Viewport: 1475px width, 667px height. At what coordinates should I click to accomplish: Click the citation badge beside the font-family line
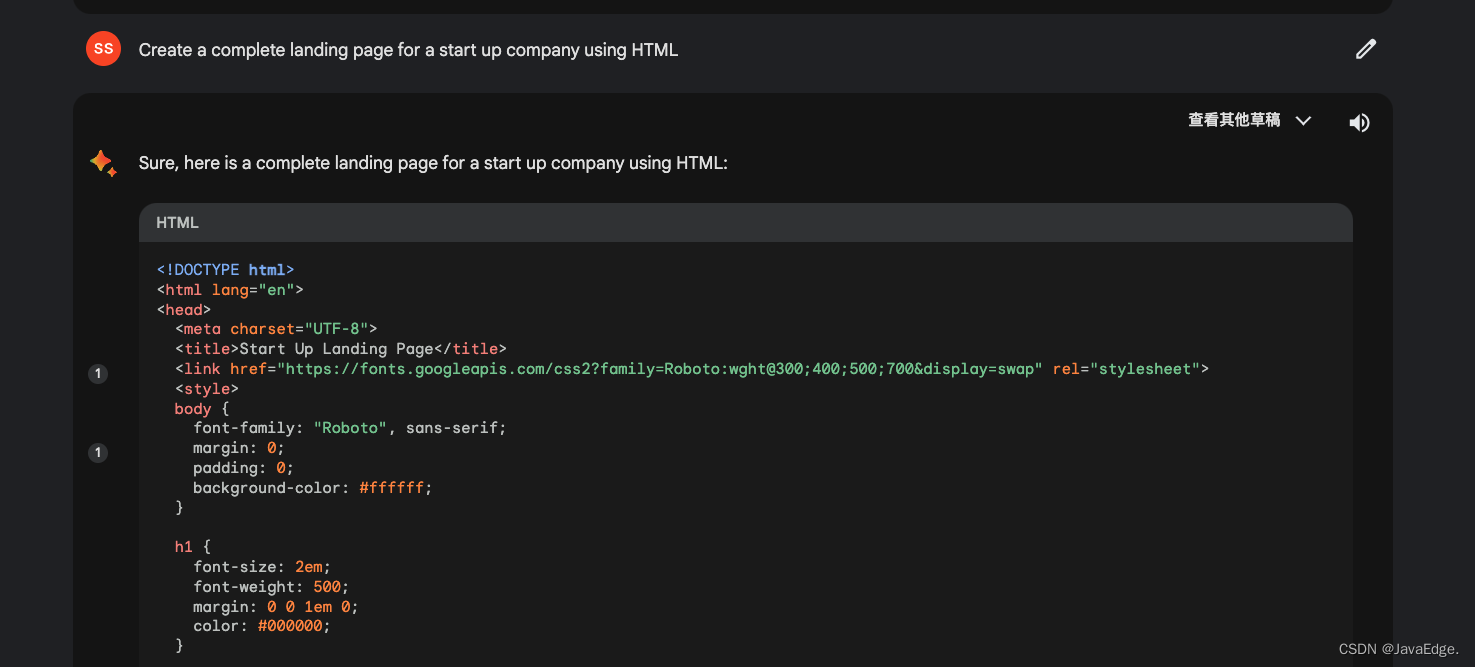coord(98,453)
